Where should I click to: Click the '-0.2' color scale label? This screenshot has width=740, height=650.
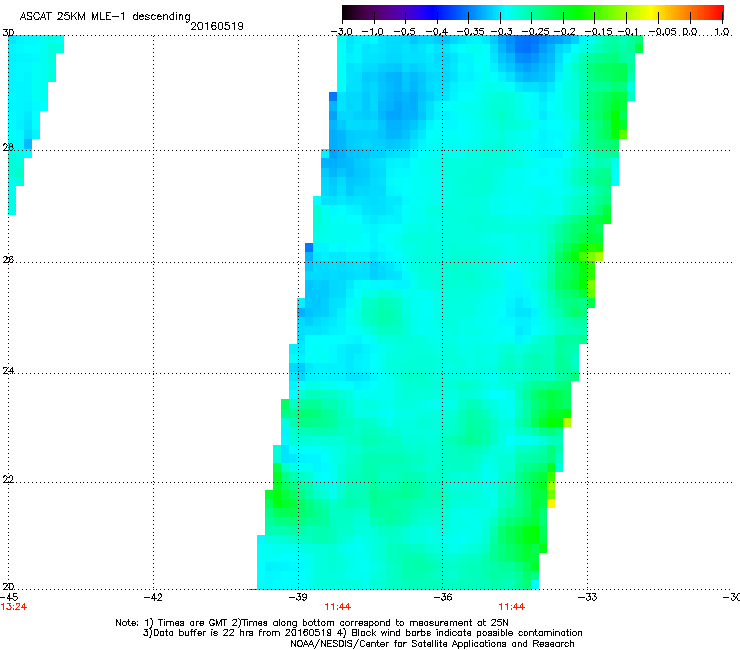[x=565, y=32]
